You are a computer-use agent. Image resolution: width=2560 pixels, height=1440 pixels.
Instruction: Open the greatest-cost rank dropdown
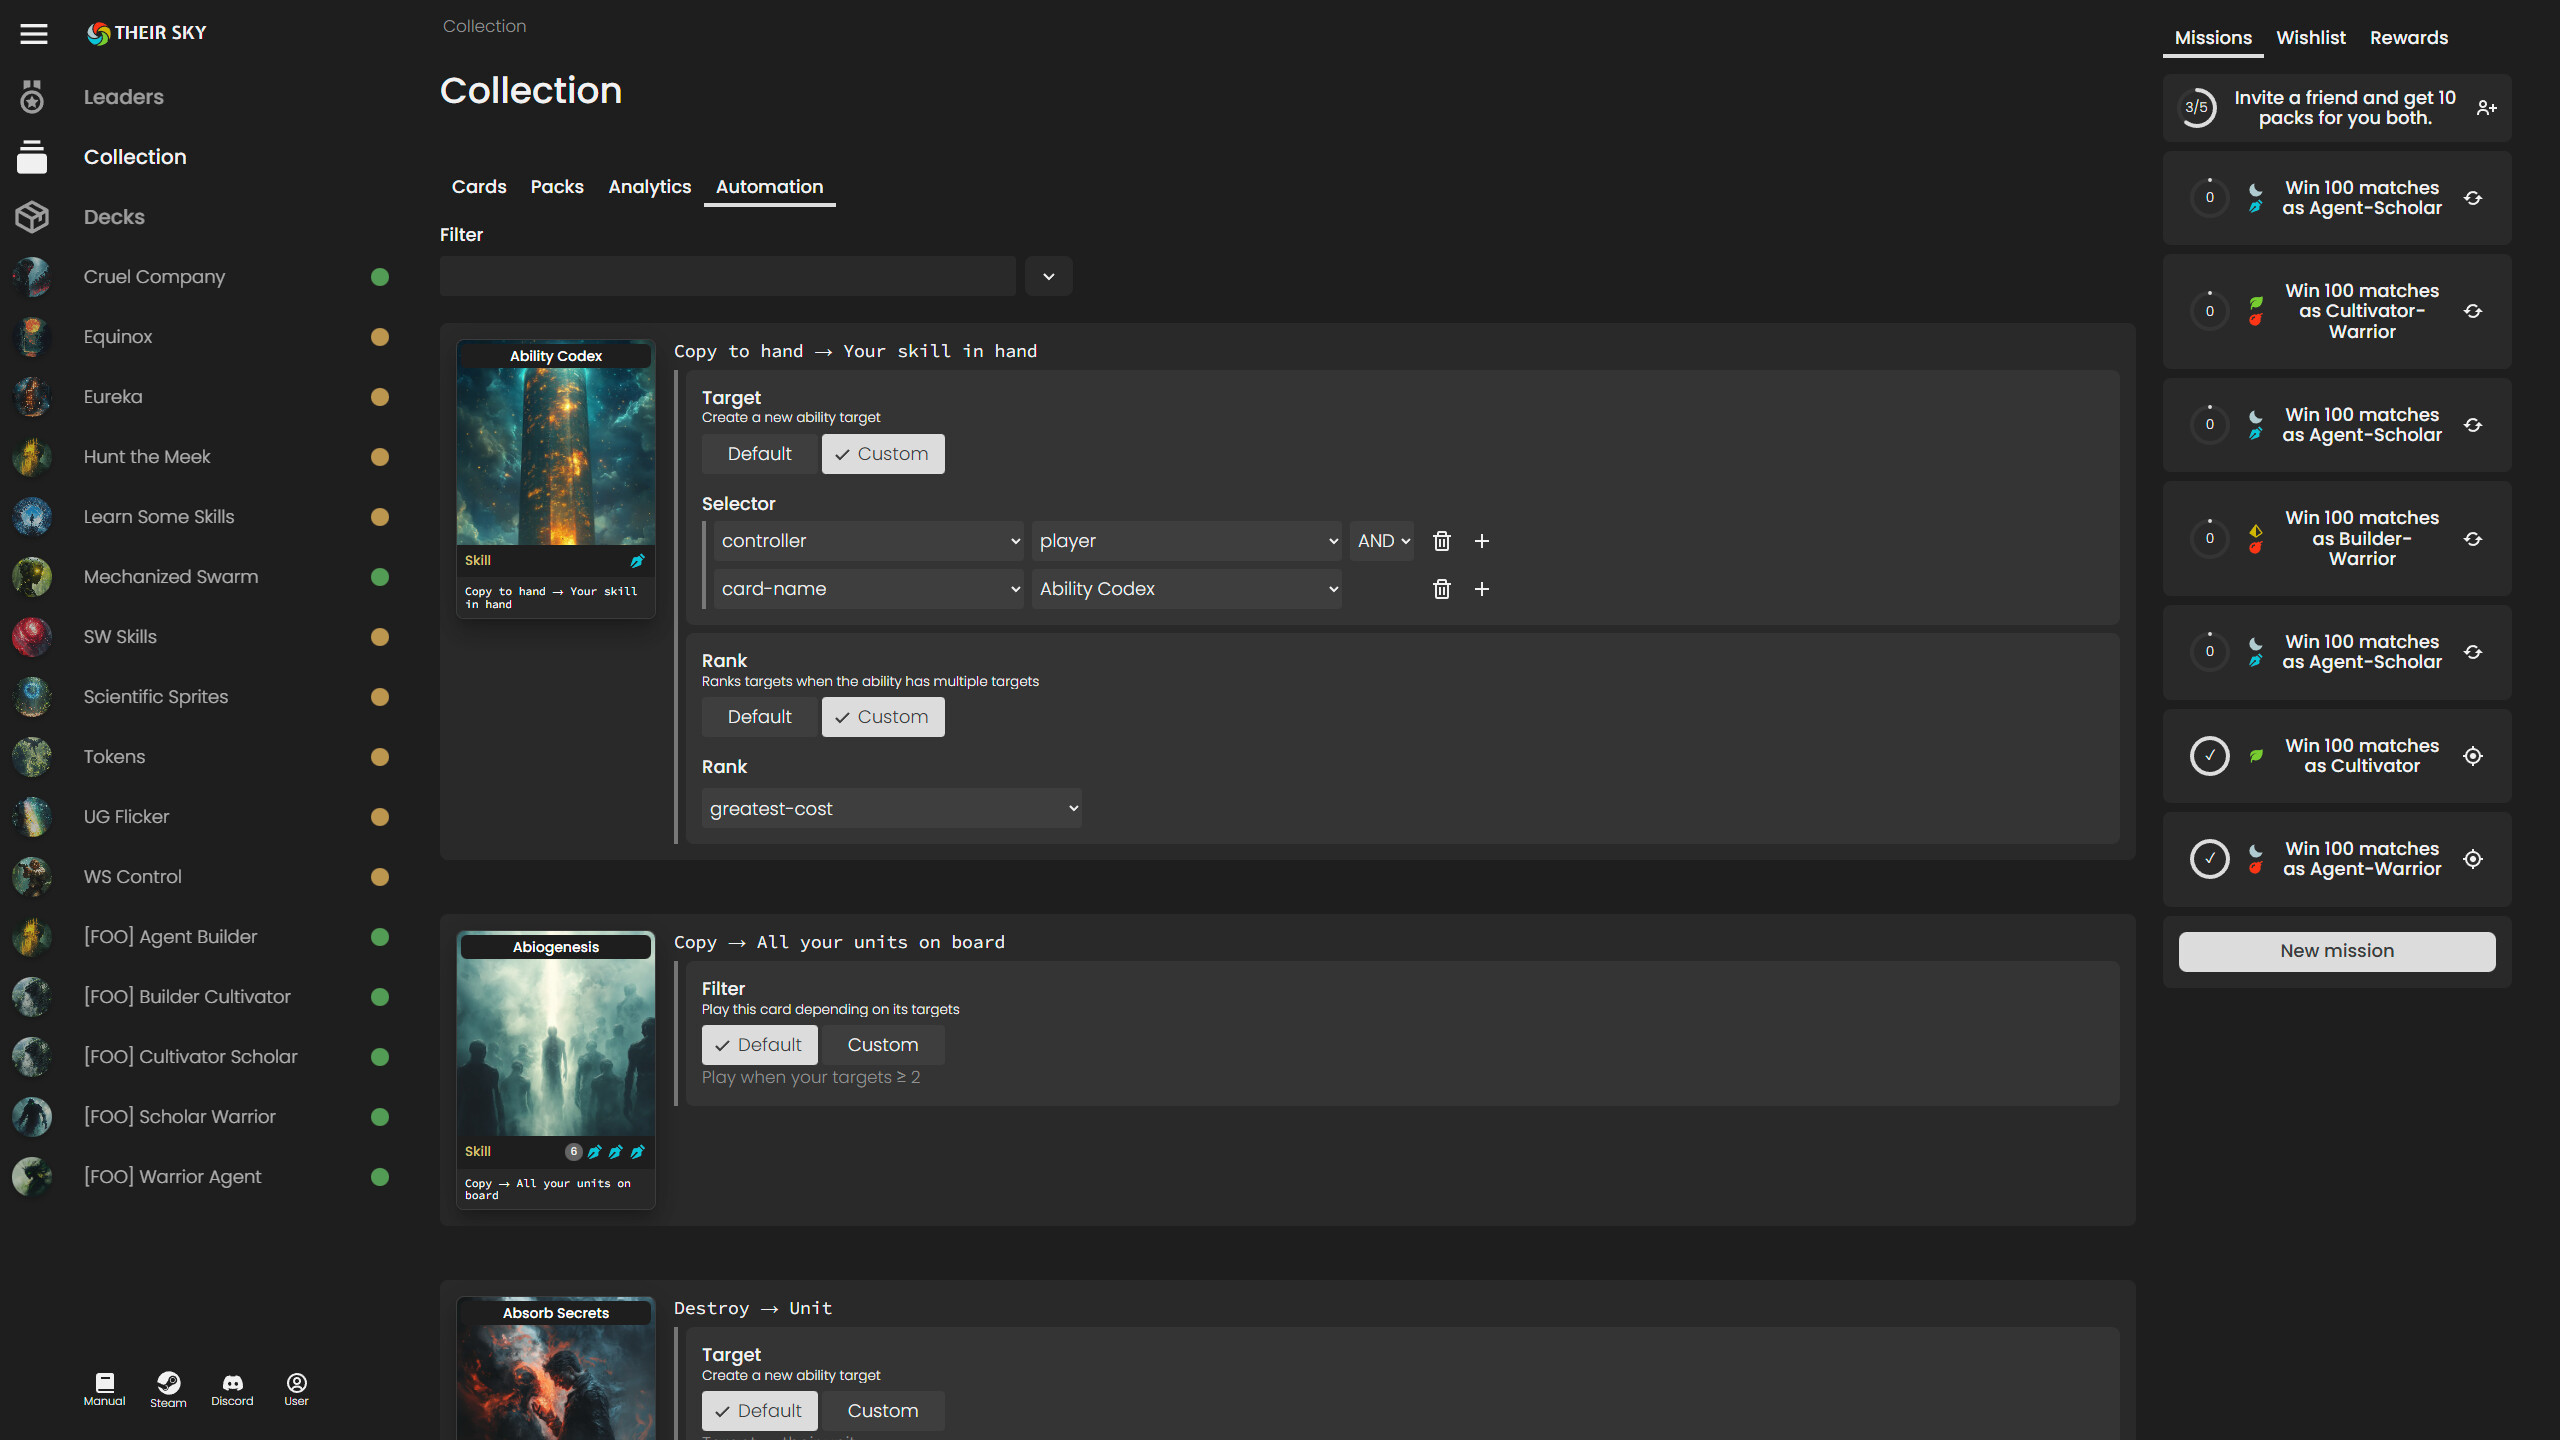pos(890,807)
